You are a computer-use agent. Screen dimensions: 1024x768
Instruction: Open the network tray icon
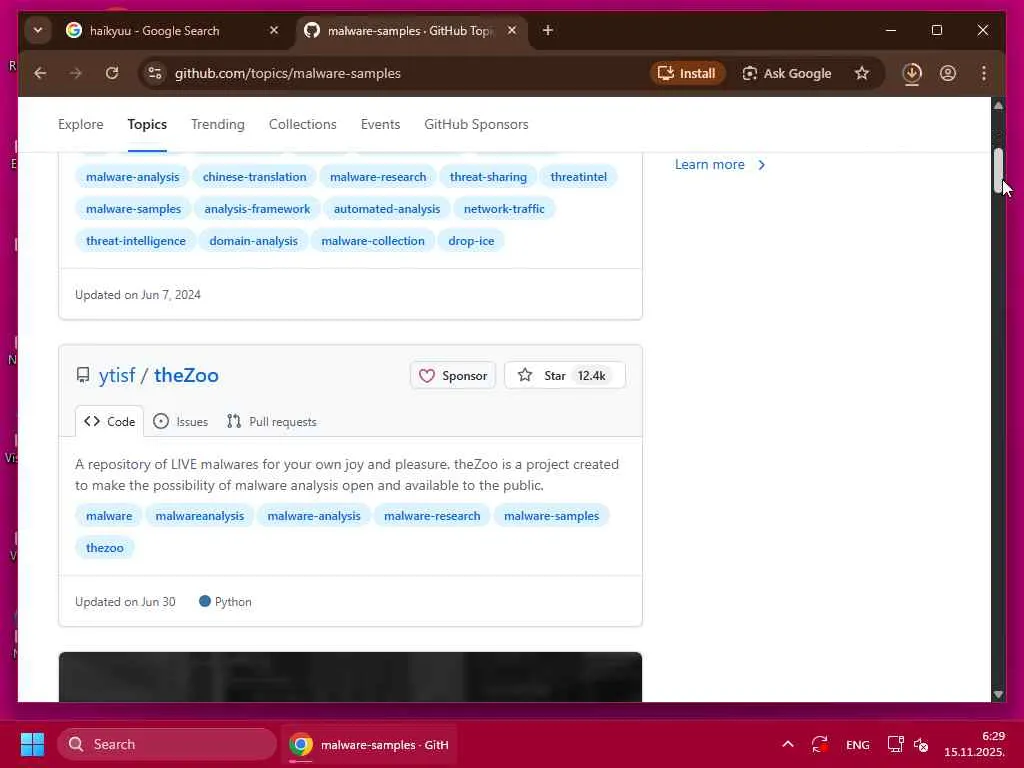tap(895, 744)
